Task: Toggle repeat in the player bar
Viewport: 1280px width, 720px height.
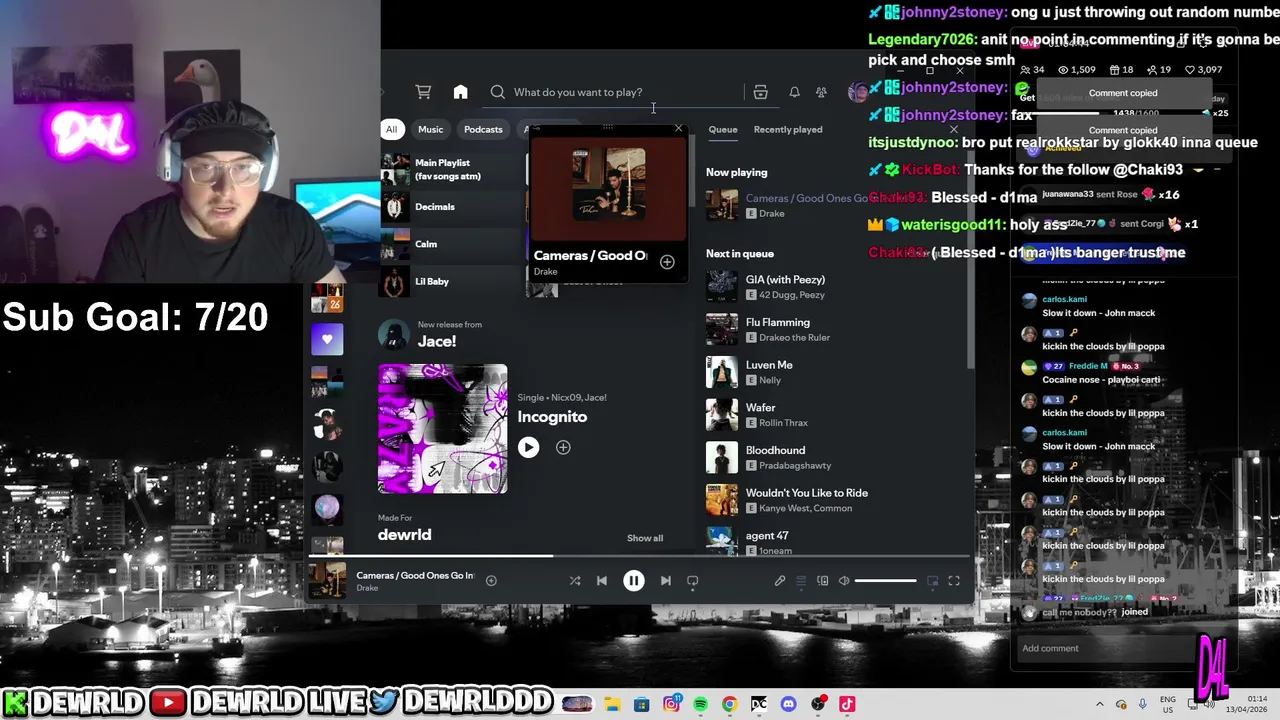Action: point(692,580)
